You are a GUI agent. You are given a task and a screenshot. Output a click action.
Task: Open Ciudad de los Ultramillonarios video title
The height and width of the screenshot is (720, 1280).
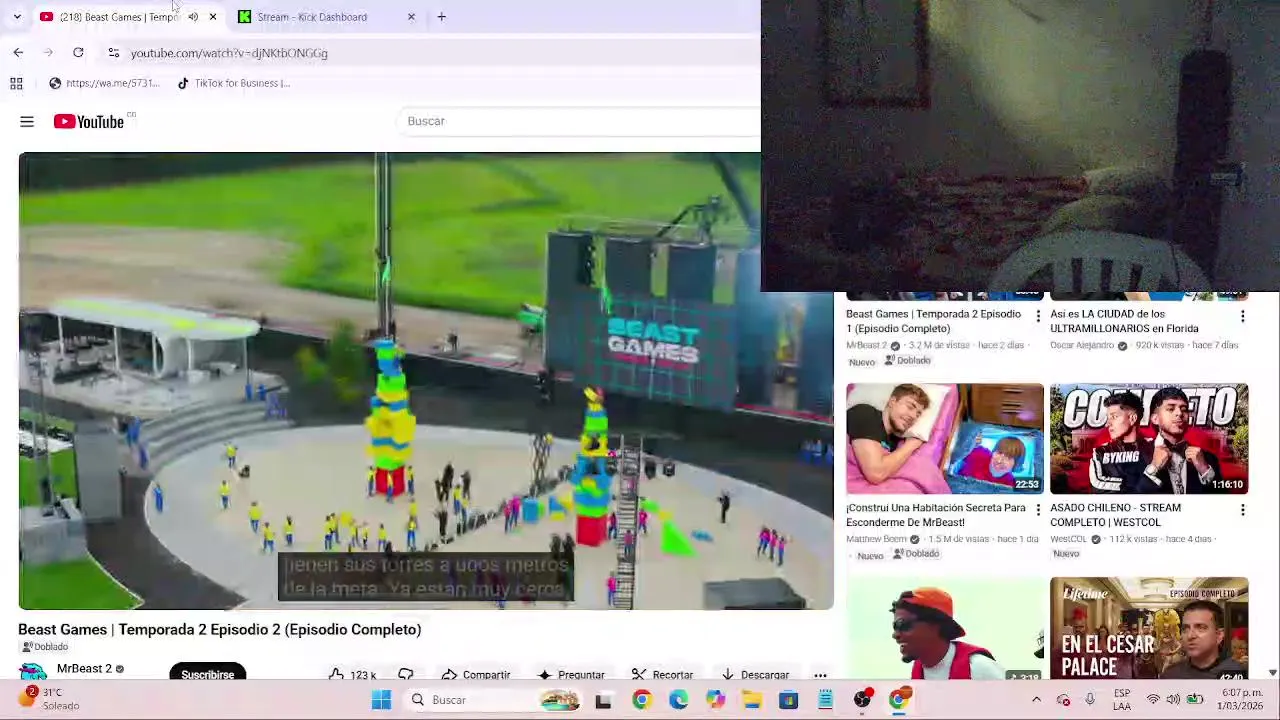[x=1124, y=321]
